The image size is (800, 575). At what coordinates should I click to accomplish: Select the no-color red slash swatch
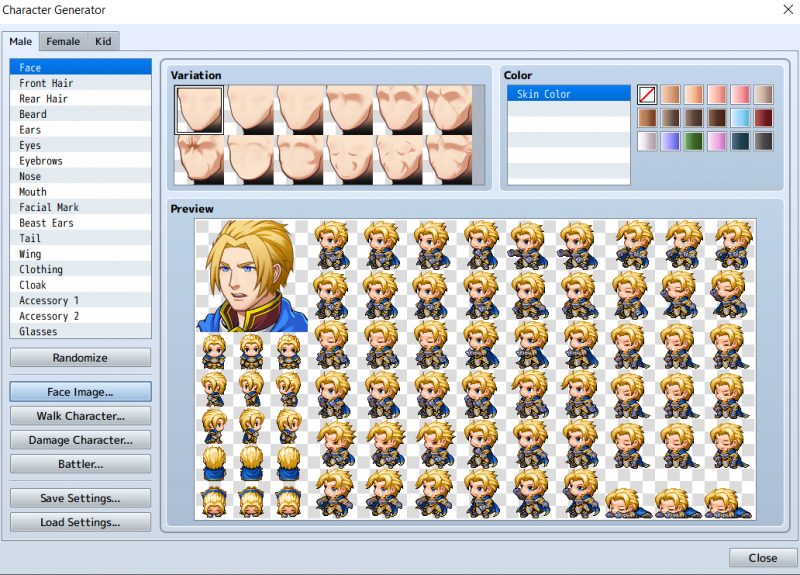pos(647,94)
